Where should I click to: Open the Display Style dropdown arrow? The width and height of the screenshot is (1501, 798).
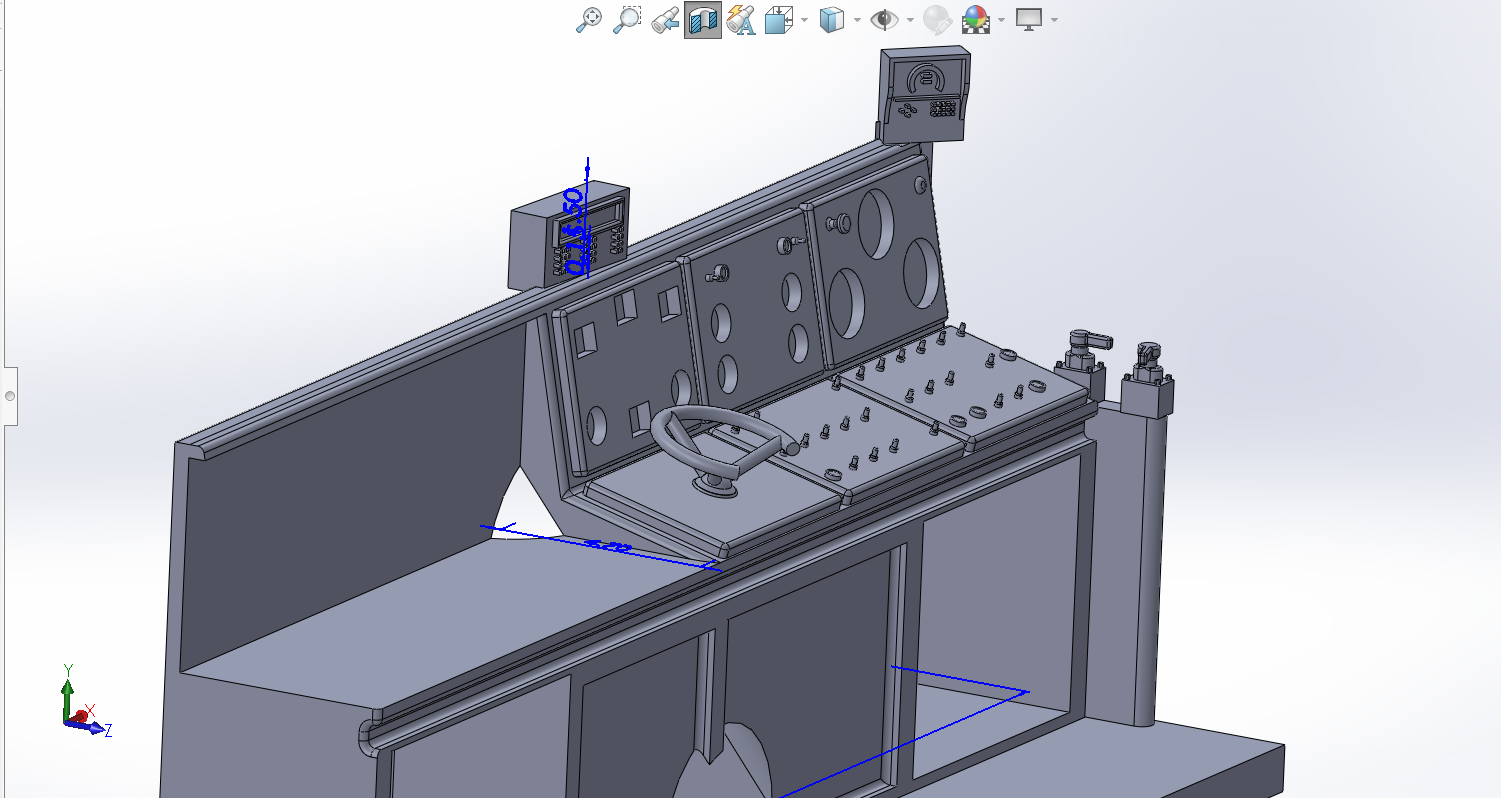tap(855, 20)
